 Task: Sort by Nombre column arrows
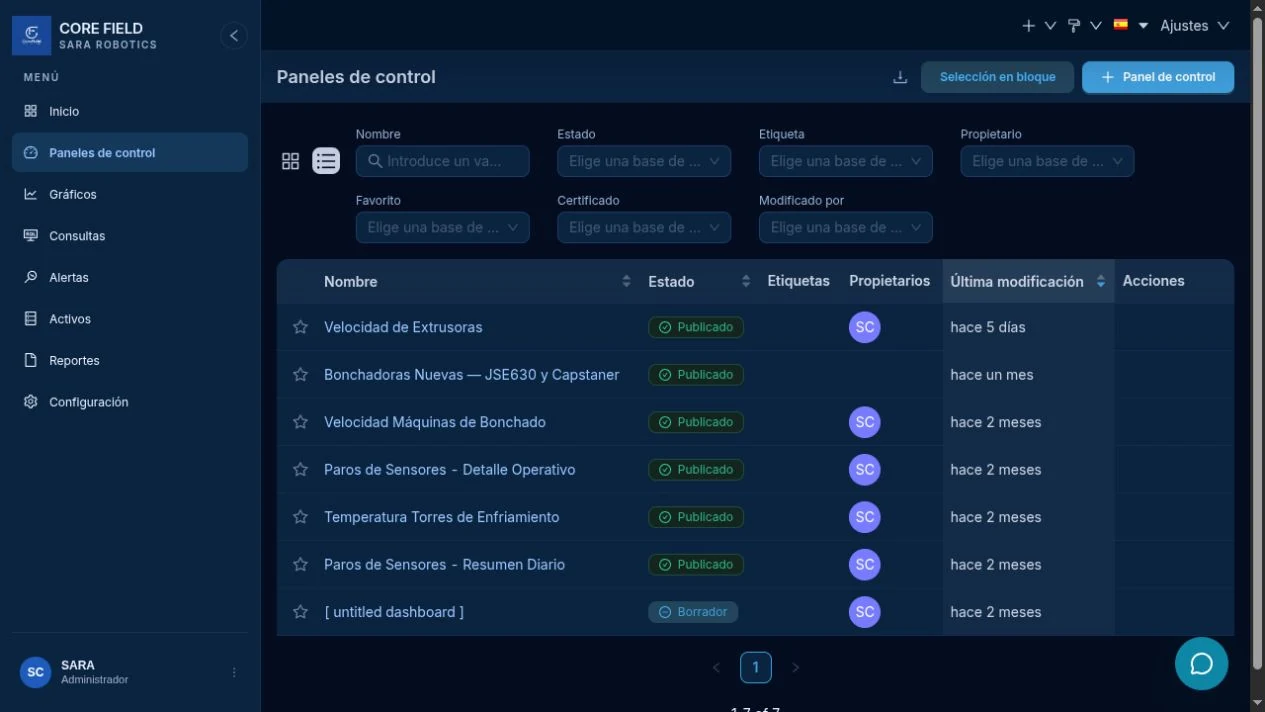click(626, 282)
